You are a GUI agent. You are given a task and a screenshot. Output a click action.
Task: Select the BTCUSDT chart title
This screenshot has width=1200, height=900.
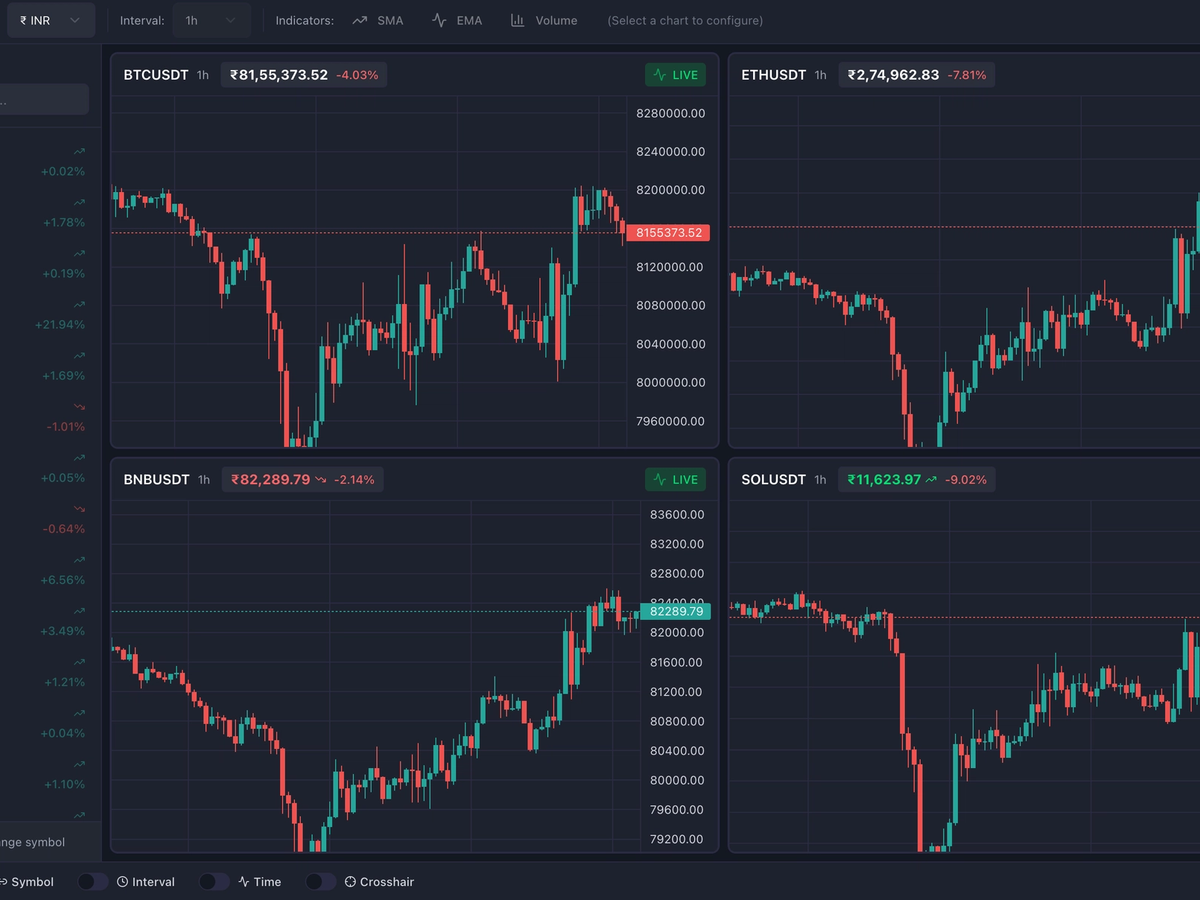(x=156, y=75)
